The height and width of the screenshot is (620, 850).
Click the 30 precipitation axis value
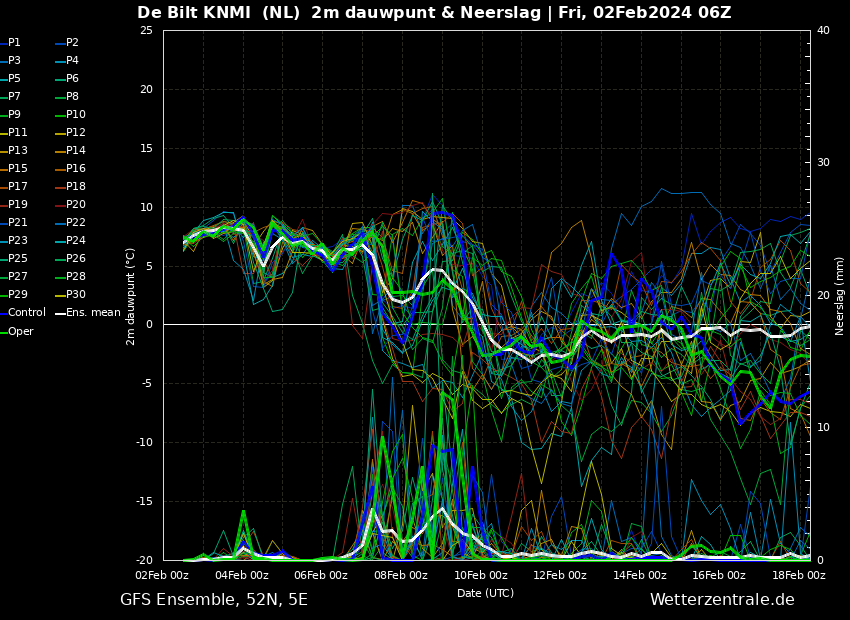tap(823, 163)
